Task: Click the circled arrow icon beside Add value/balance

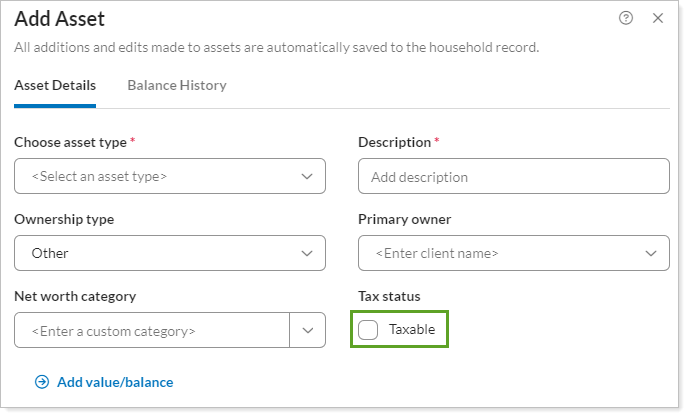Action: coord(42,382)
